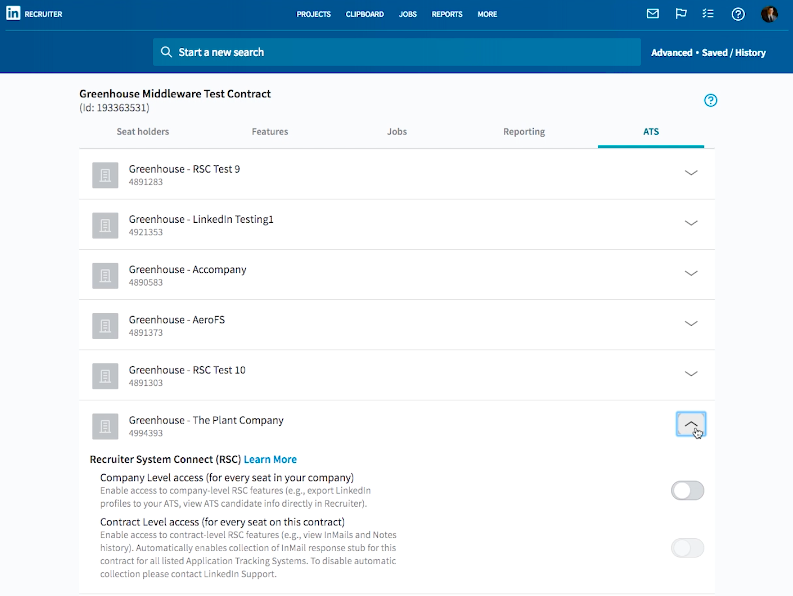The image size is (793, 596).
Task: Collapse The Plant Company row chevron
Action: point(691,424)
